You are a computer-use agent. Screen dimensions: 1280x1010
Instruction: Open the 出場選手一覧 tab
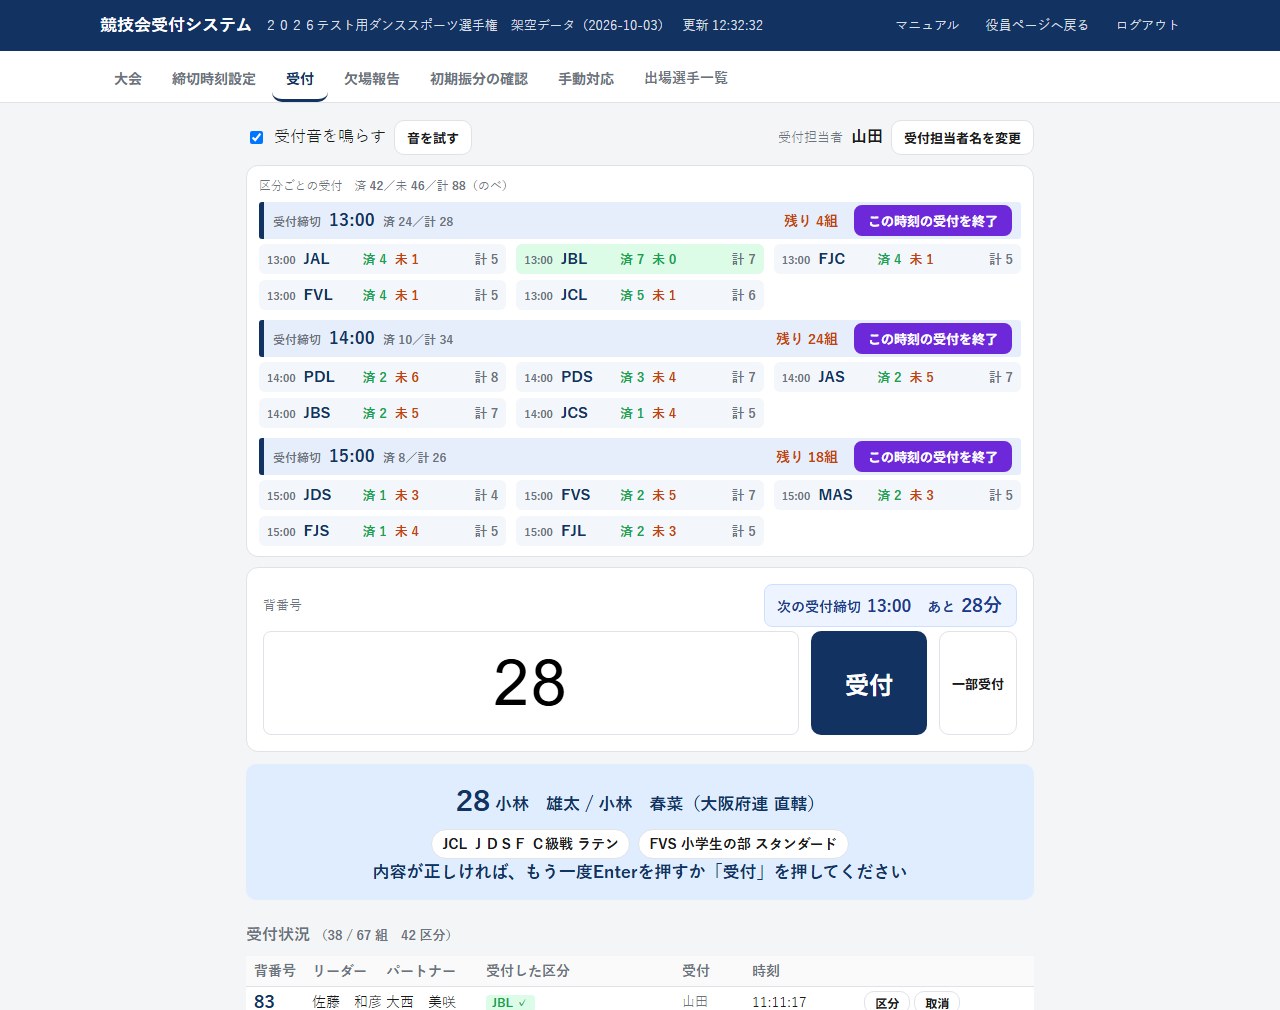pos(686,78)
